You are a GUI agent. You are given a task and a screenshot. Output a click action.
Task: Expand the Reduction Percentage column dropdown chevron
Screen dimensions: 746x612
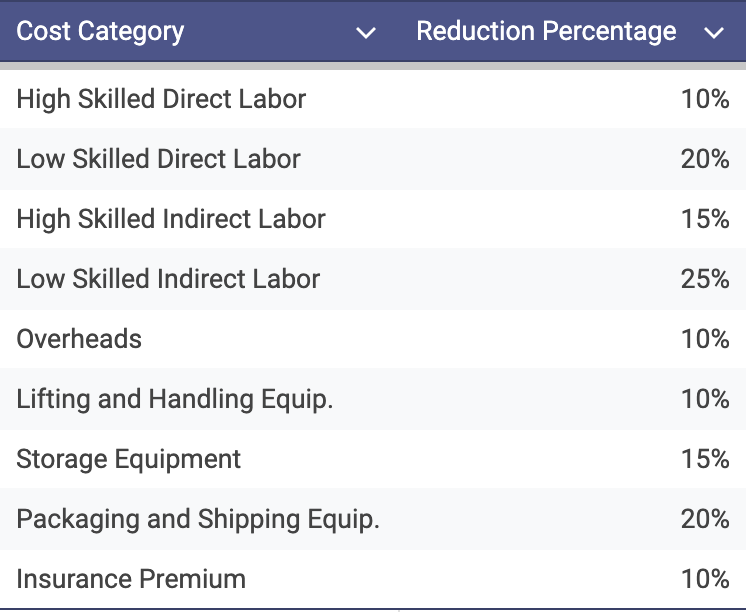click(713, 33)
